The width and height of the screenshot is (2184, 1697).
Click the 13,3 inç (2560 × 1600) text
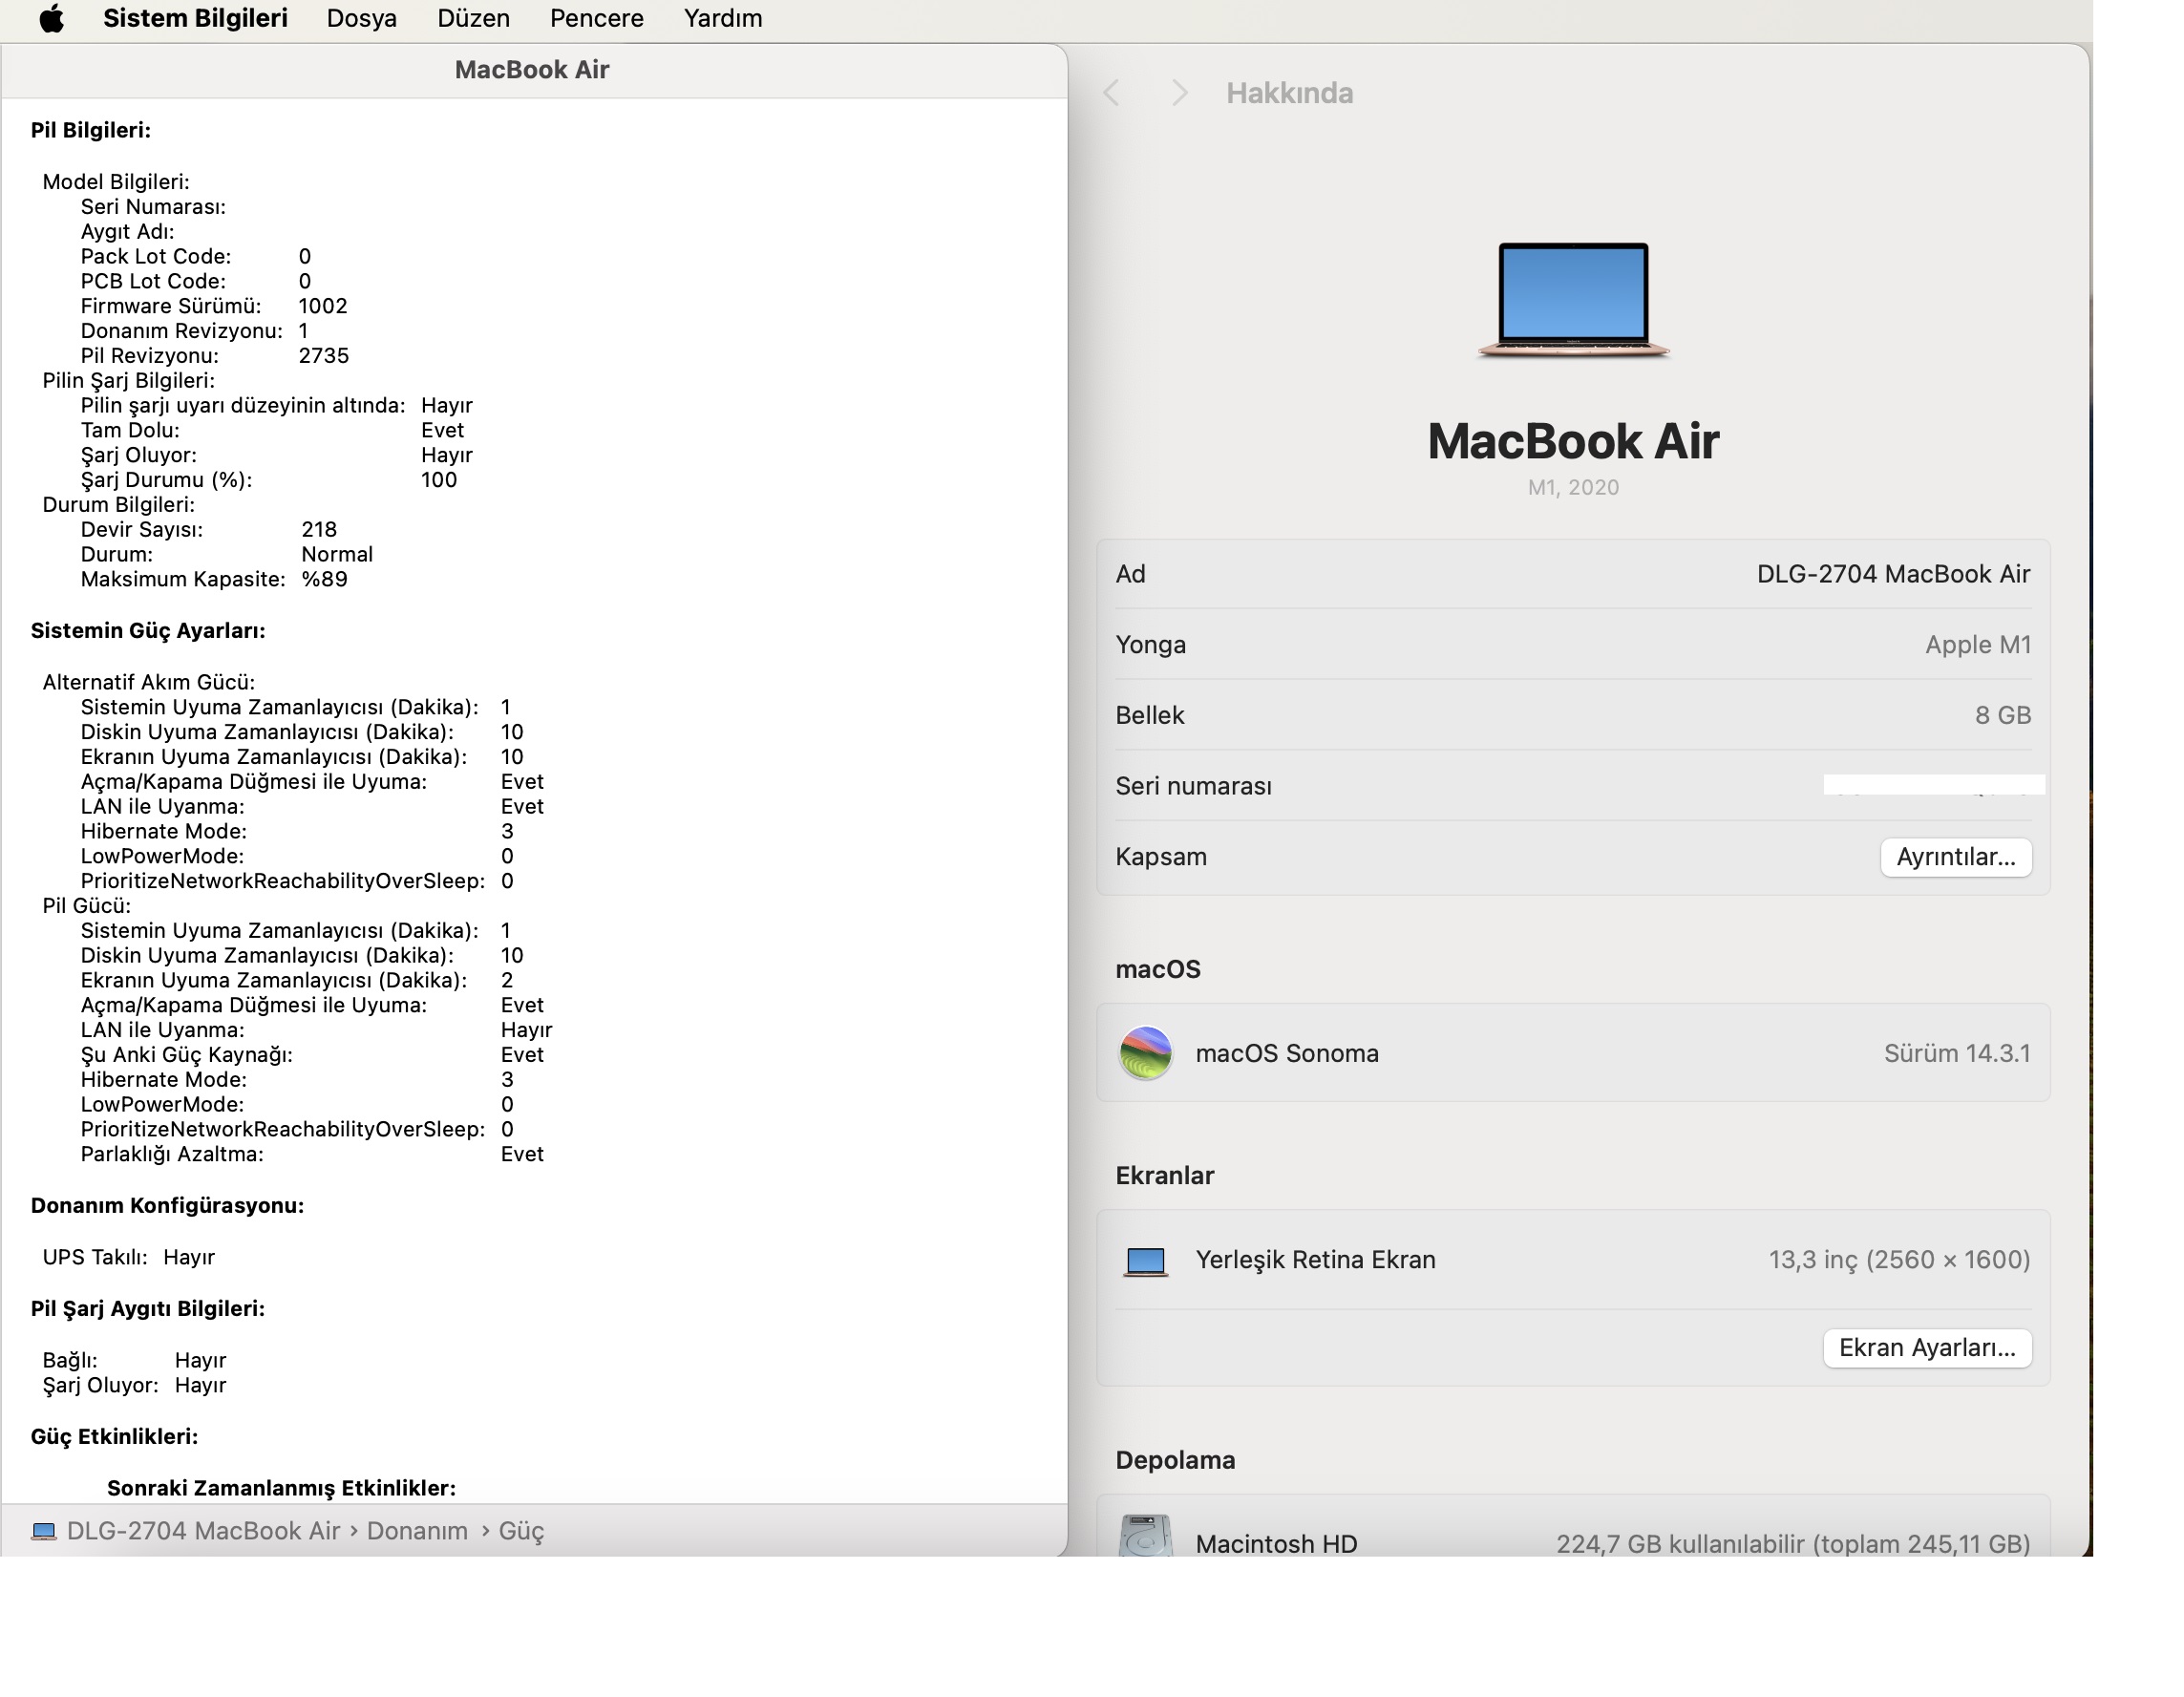point(1898,1260)
